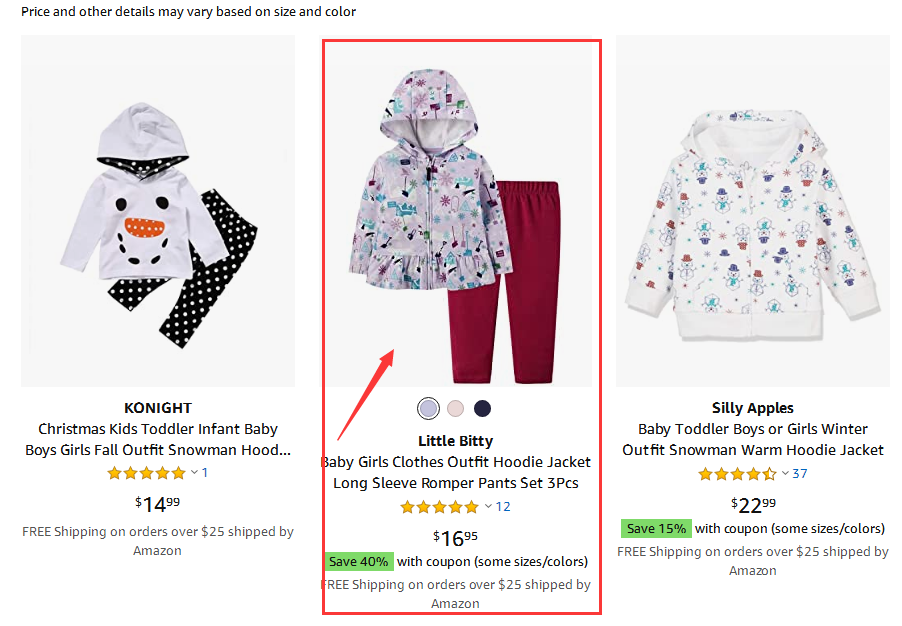Click the $14.99 price of KONIGHT outfit
Viewport: 902px width, 626px height.
pos(158,503)
